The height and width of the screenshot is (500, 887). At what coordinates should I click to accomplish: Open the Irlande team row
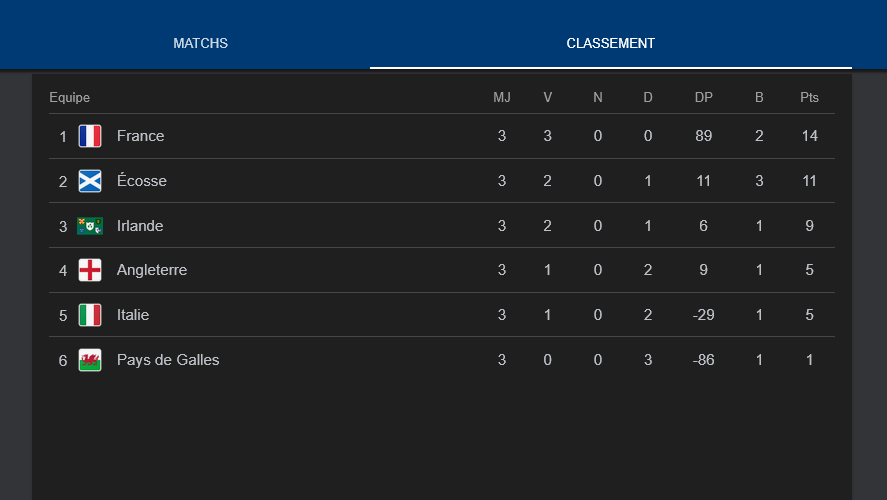point(140,226)
